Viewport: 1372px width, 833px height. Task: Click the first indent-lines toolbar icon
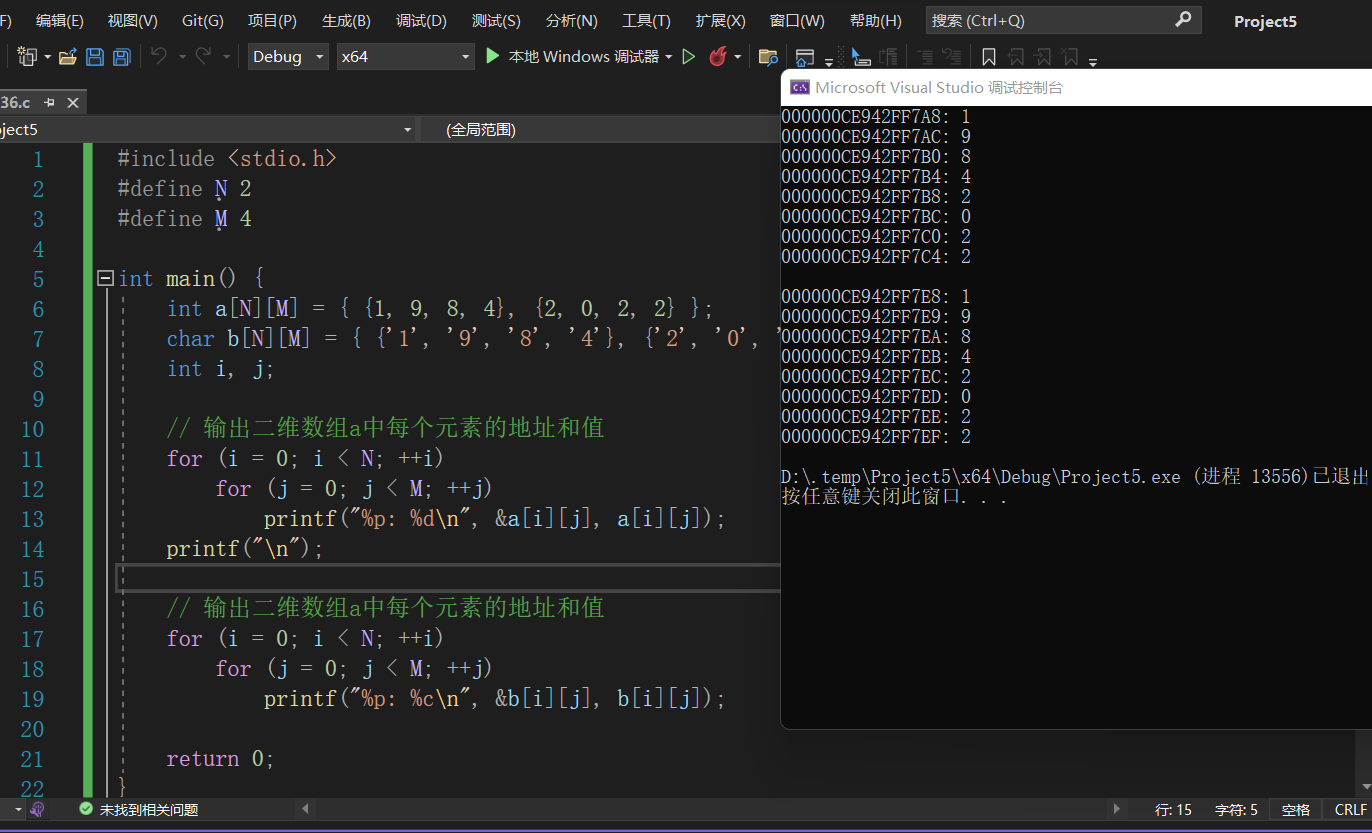(x=925, y=57)
